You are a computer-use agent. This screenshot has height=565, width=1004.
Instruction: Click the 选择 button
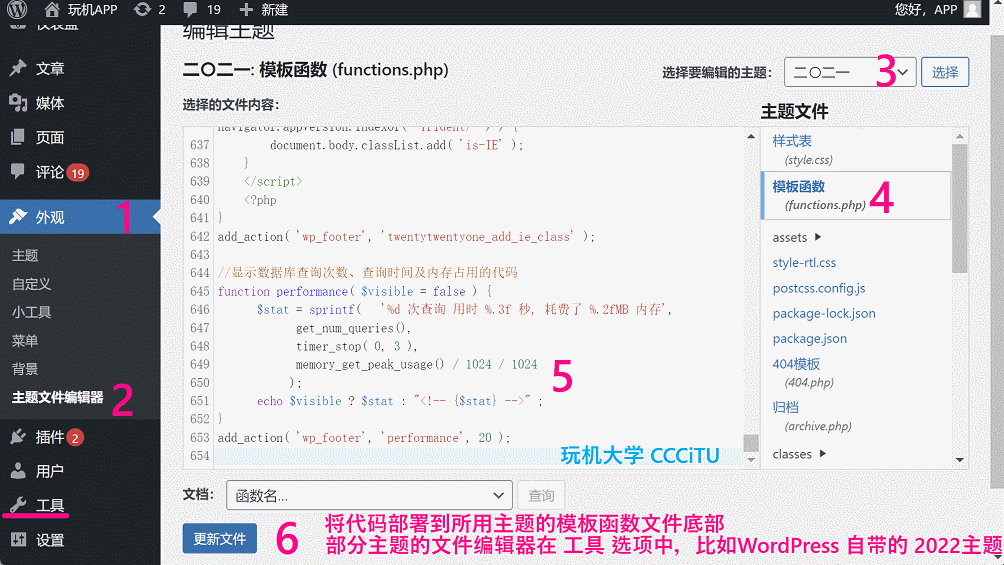(945, 72)
